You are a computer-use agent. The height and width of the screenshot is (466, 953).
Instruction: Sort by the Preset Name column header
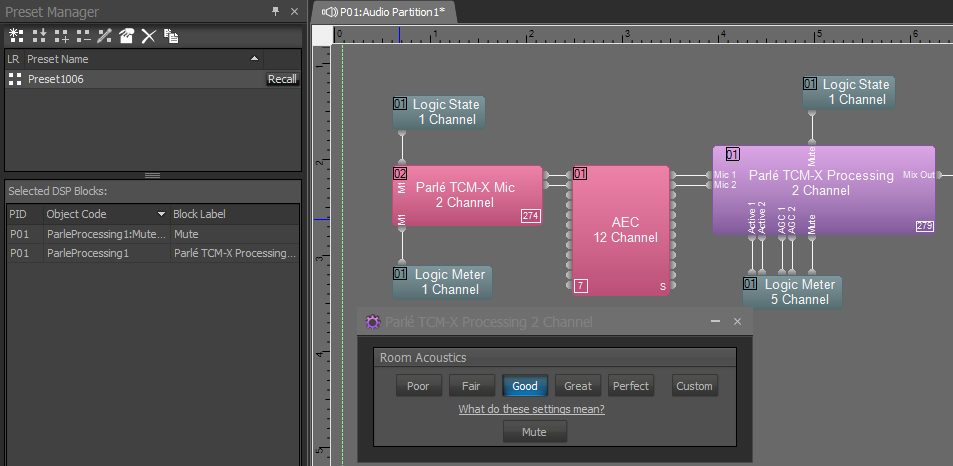click(x=144, y=59)
